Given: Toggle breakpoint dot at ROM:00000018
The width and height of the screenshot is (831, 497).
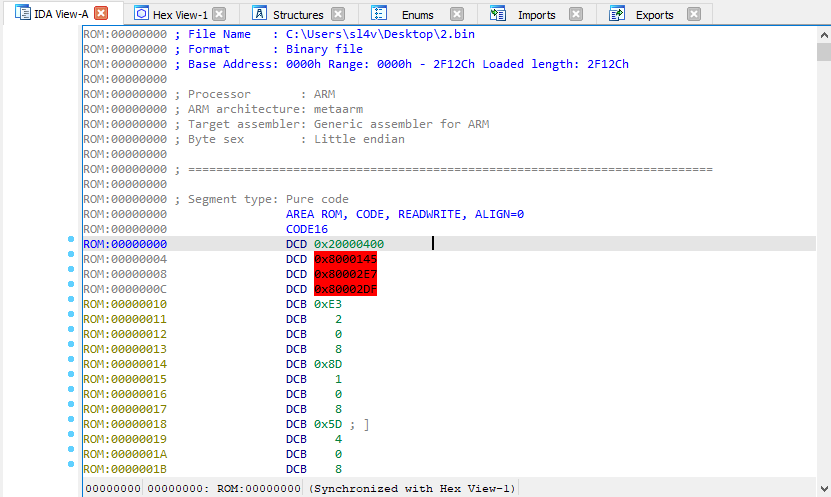Looking at the screenshot, I should coord(71,419).
